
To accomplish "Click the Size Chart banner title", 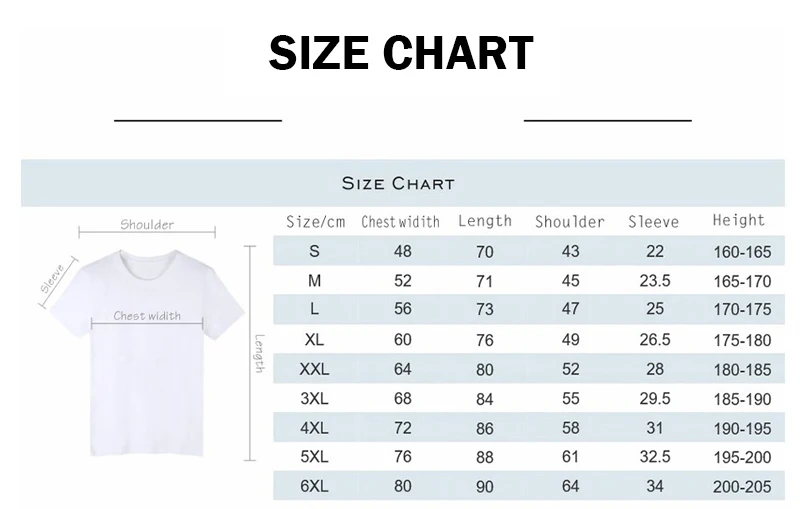I will [398, 184].
